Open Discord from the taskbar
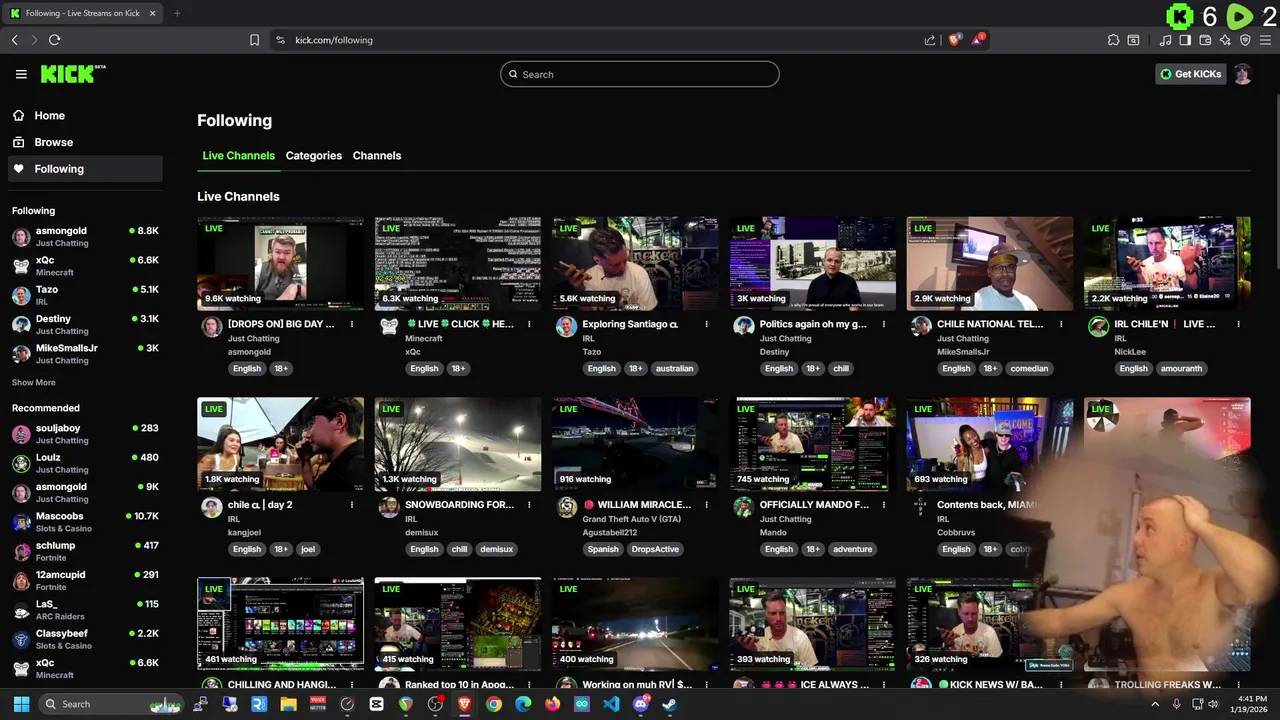 tap(640, 704)
